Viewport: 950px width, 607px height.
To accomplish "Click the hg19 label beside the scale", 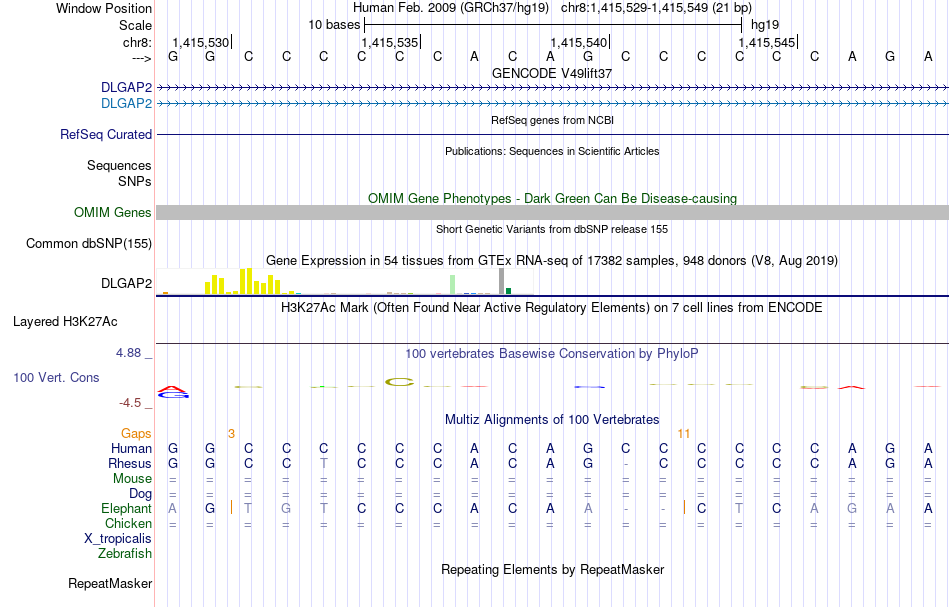I will (x=765, y=25).
